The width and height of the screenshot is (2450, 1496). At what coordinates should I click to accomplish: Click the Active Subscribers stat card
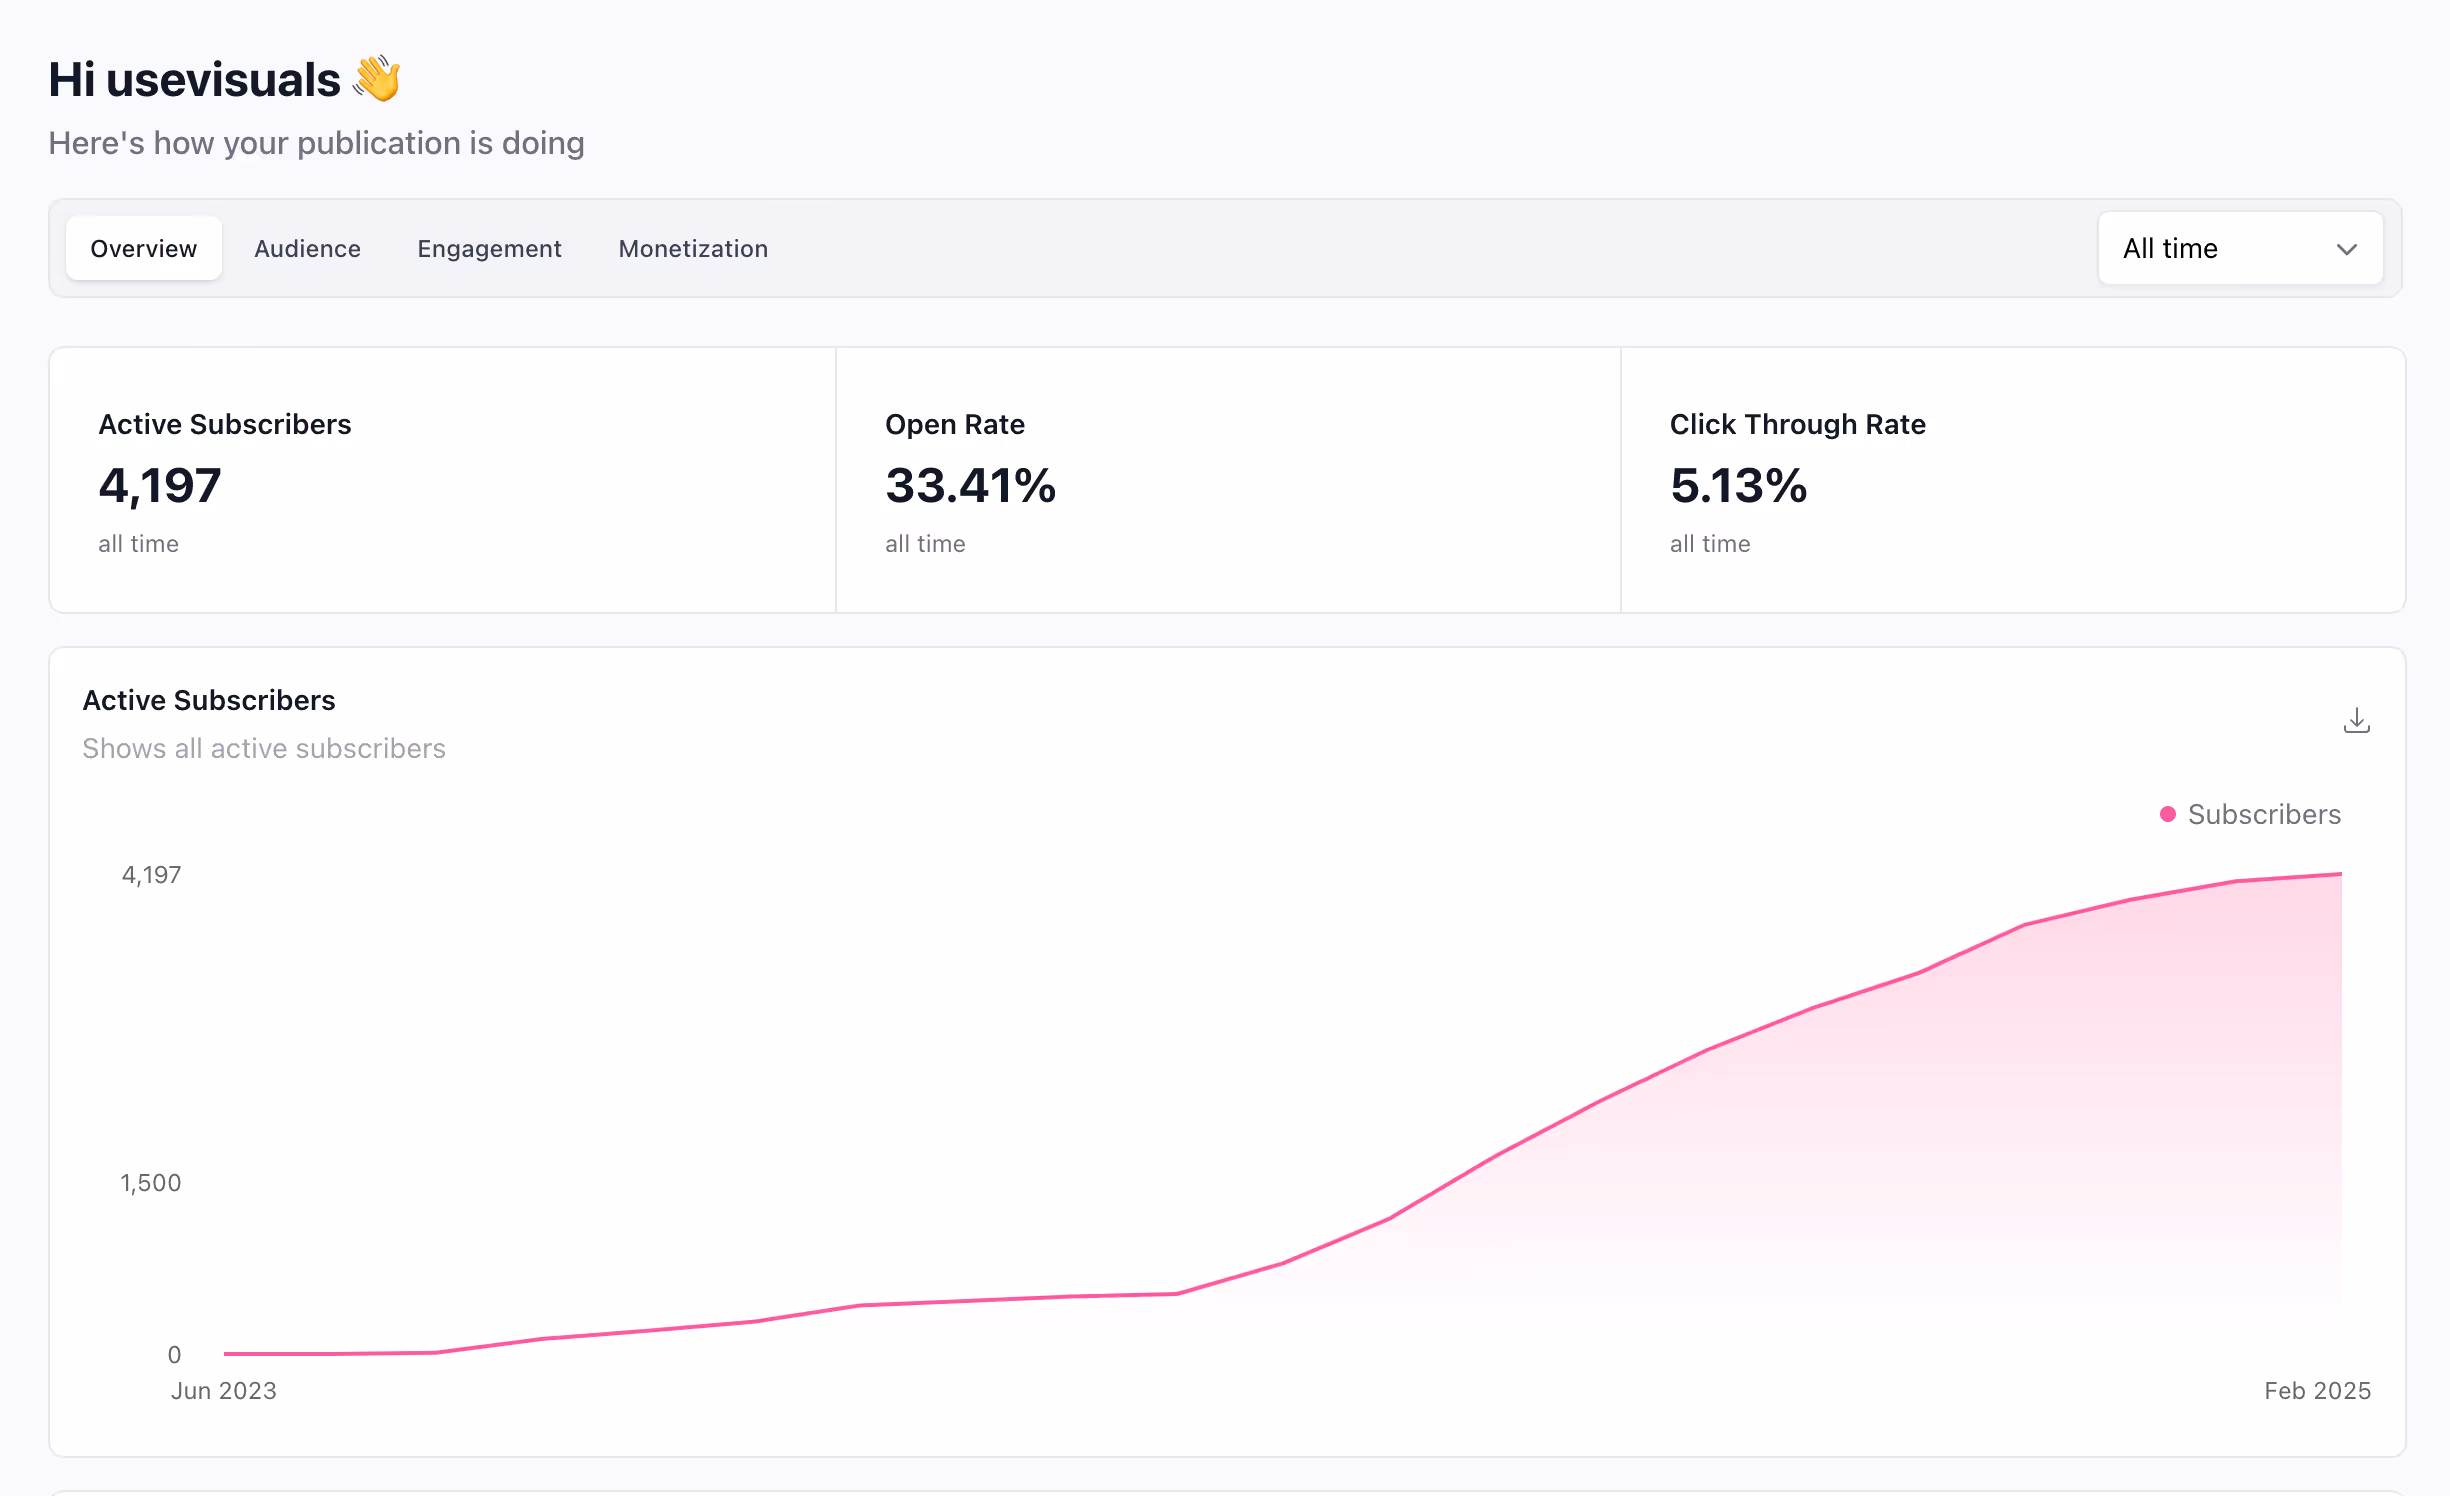442,480
